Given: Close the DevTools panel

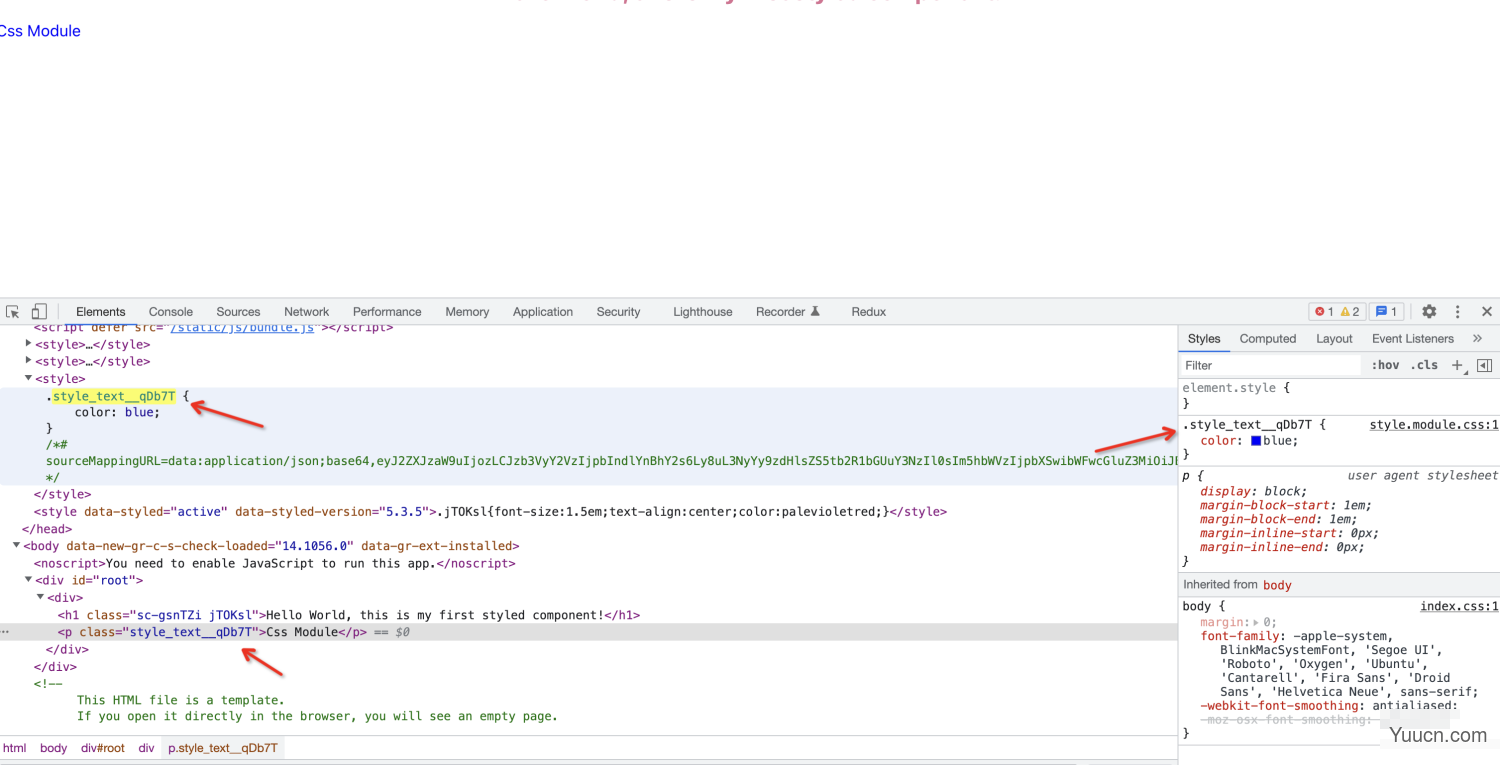Looking at the screenshot, I should (1487, 312).
